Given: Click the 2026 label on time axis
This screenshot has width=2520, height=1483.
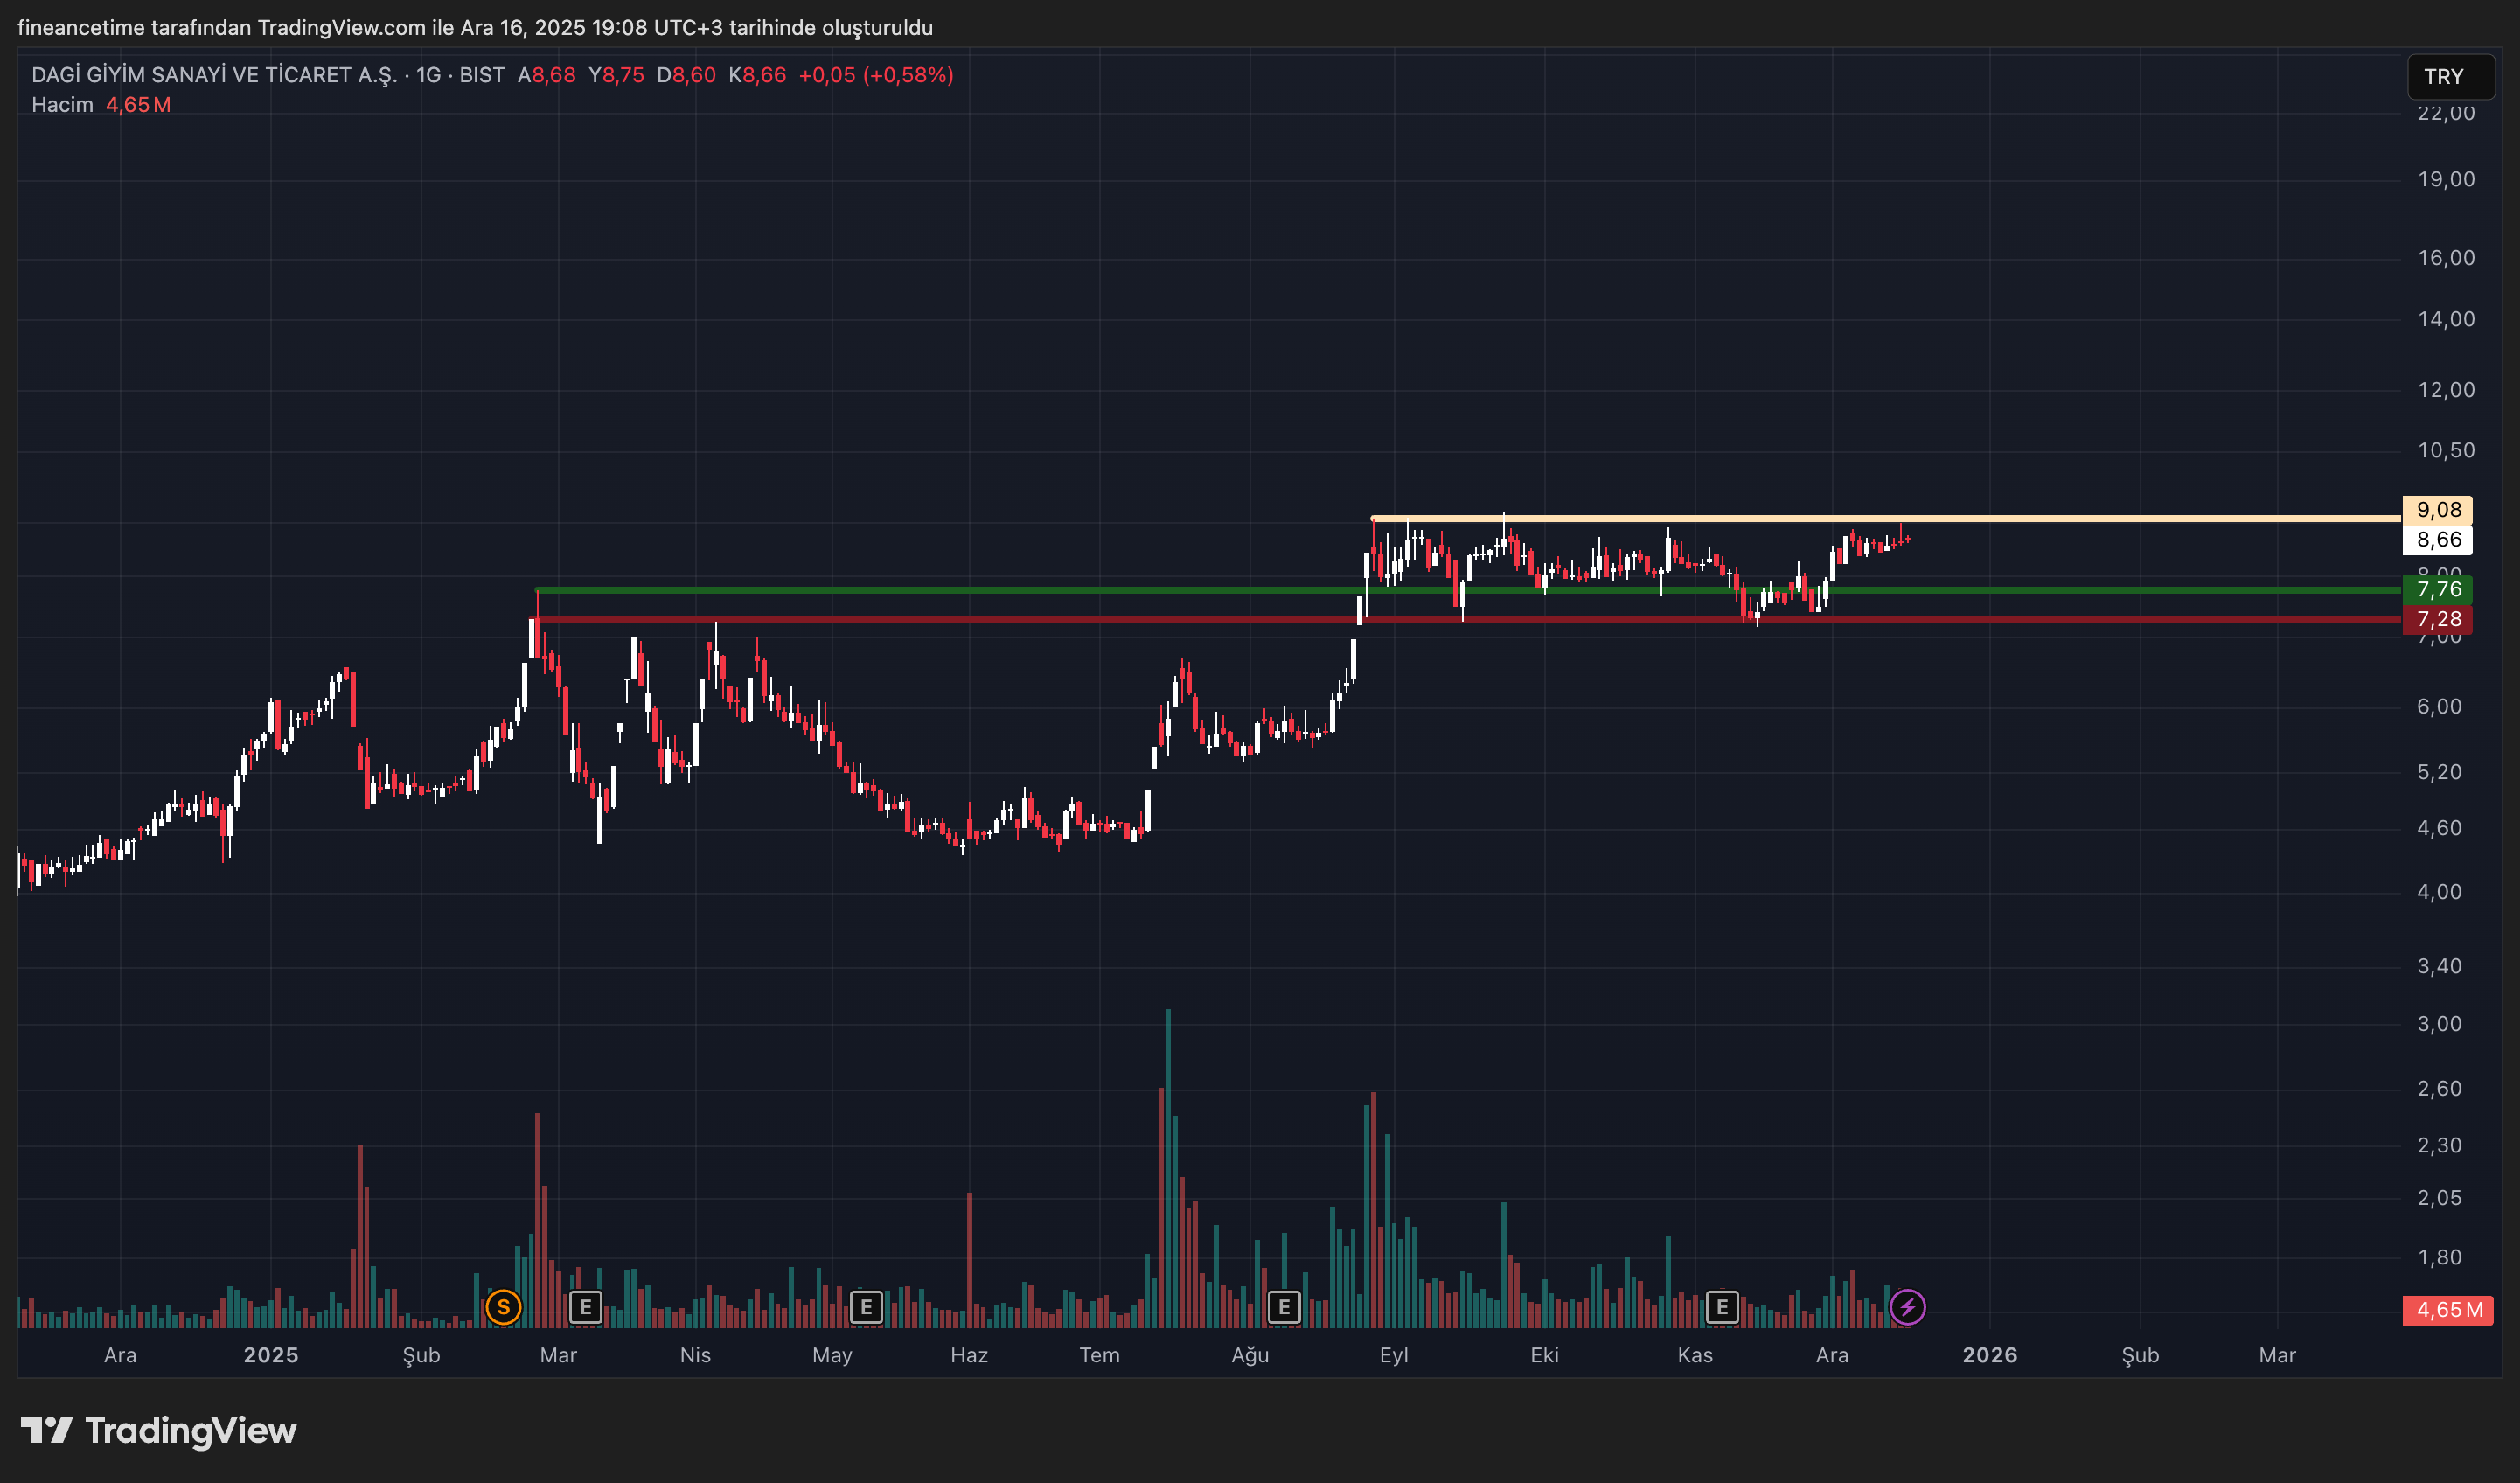Looking at the screenshot, I should point(1989,1355).
